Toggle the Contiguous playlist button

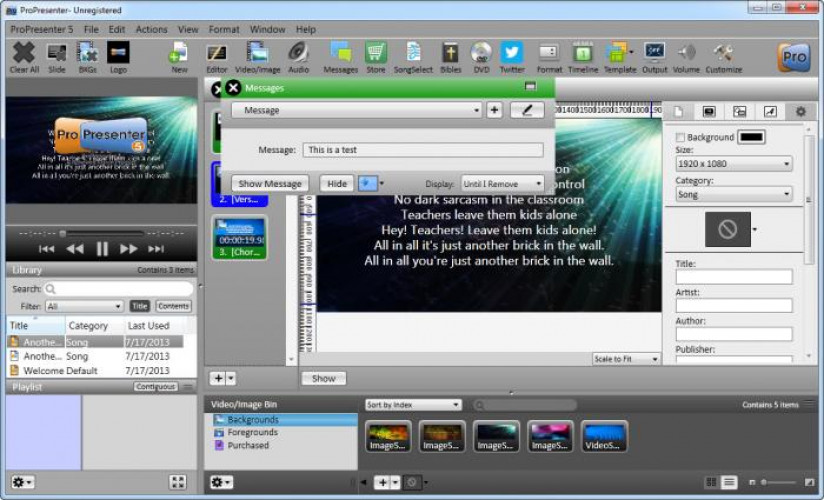156,386
